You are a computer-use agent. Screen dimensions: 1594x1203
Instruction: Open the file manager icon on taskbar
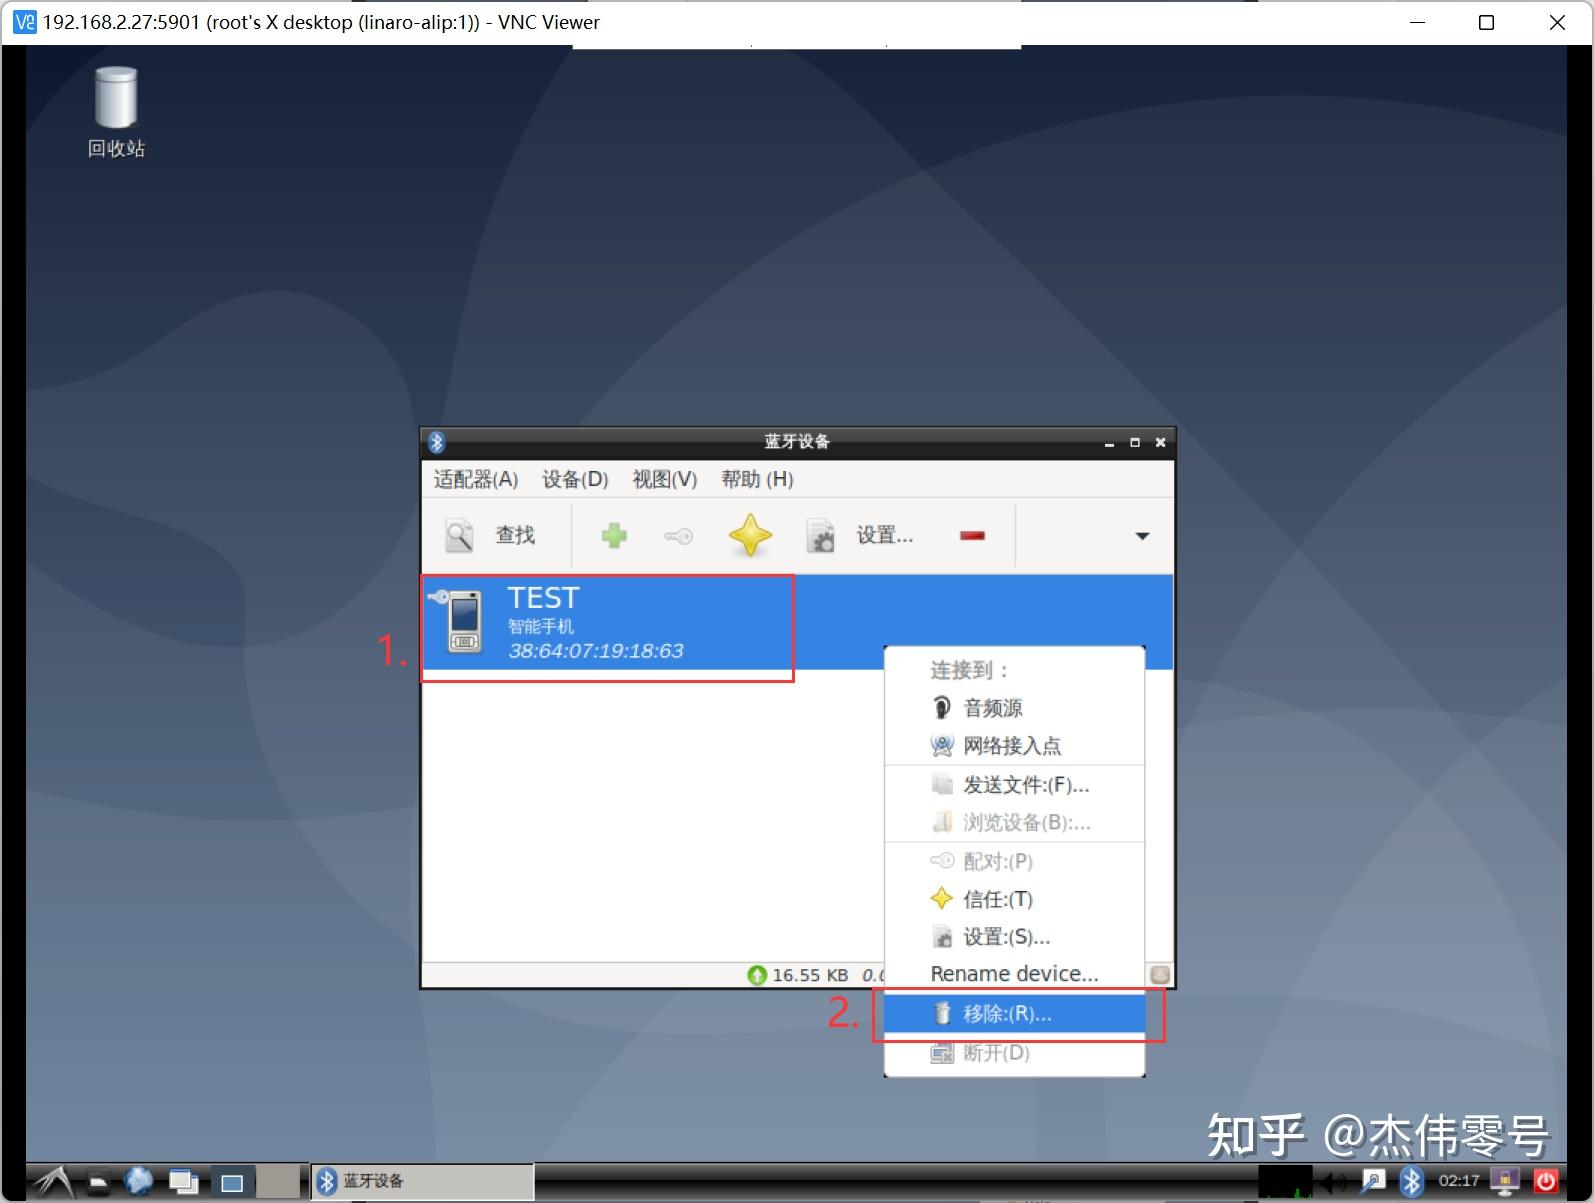pyautogui.click(x=98, y=1182)
